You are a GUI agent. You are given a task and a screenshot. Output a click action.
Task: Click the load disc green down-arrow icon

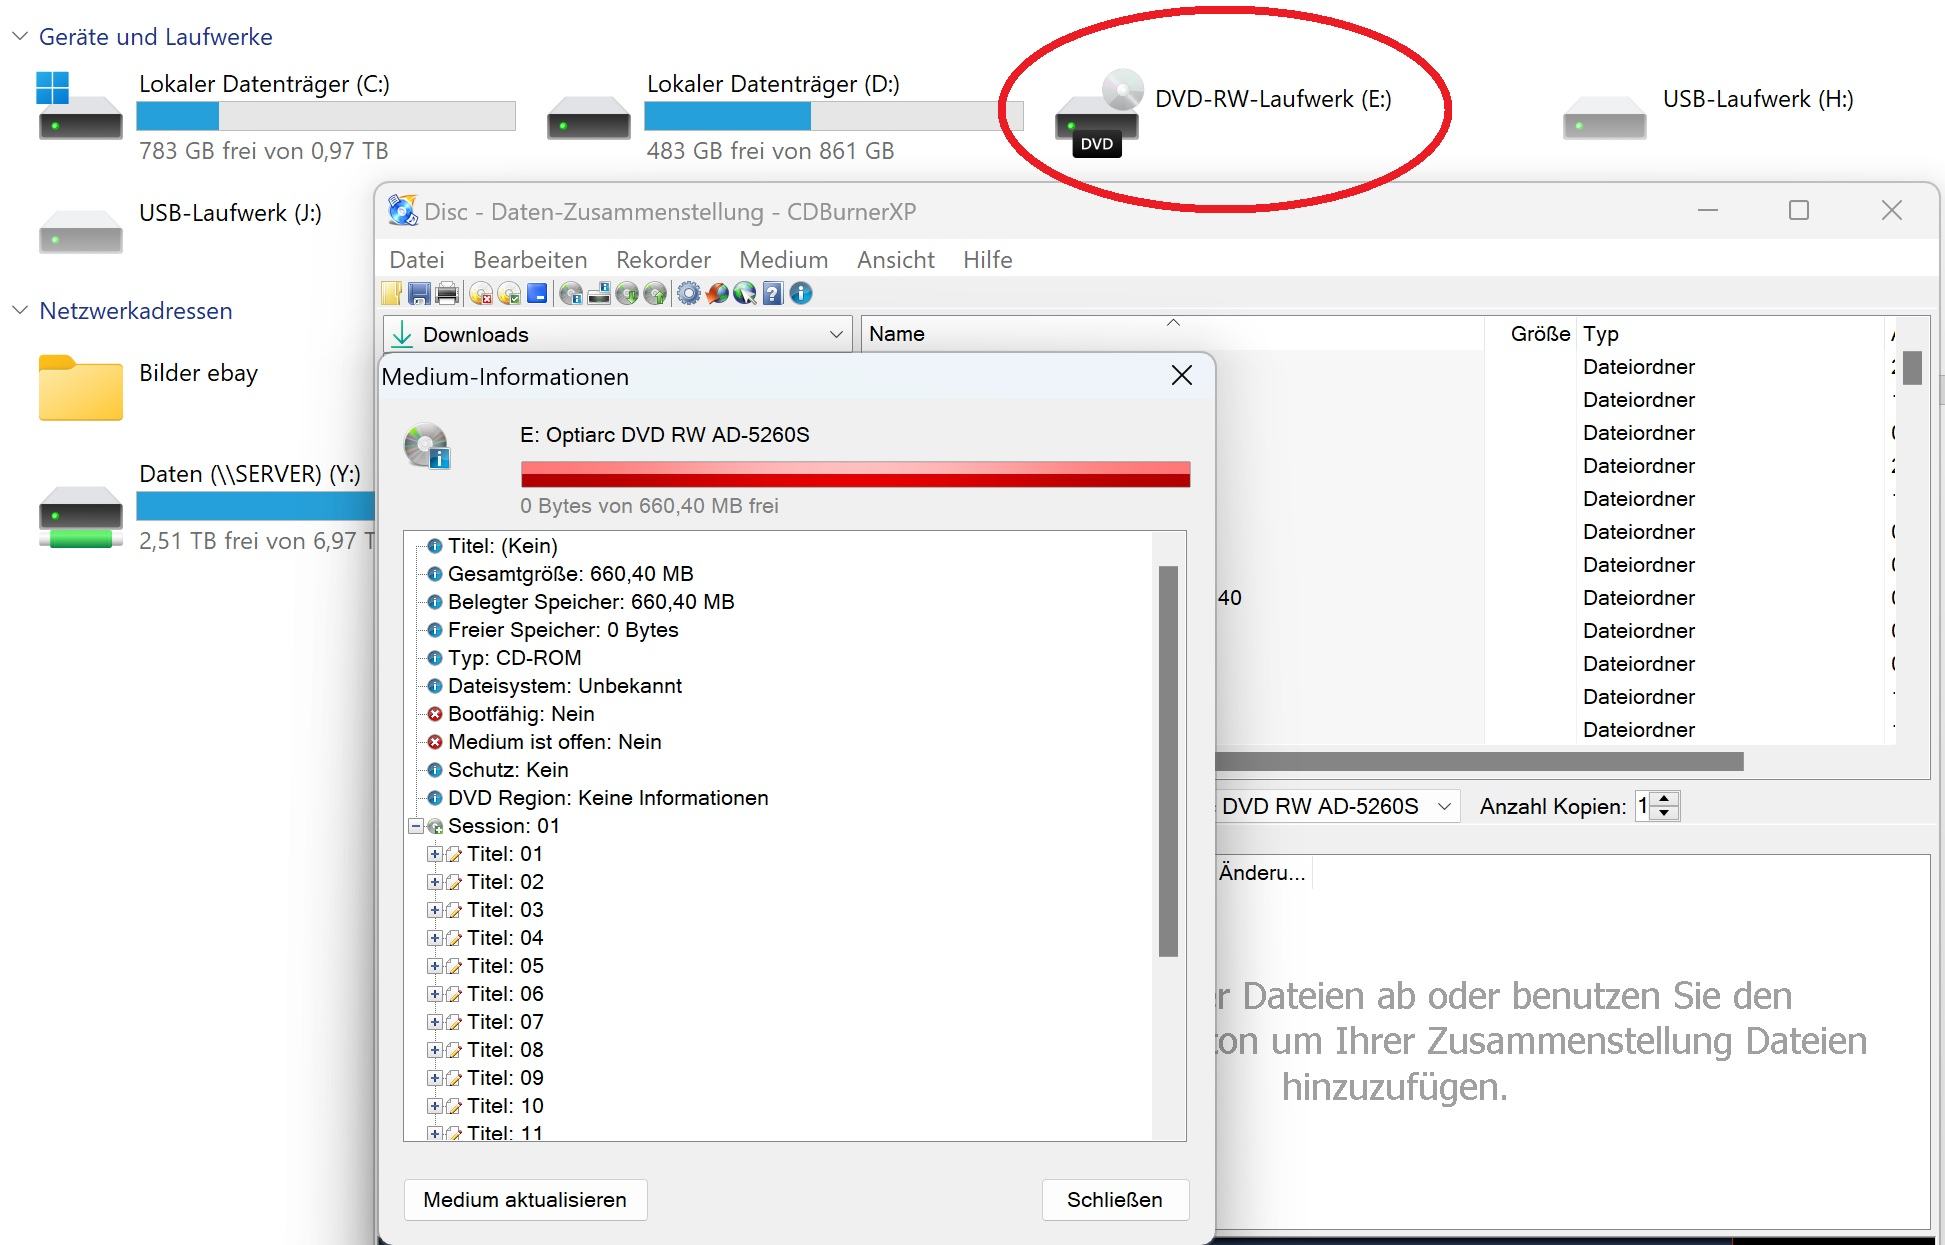coord(627,293)
